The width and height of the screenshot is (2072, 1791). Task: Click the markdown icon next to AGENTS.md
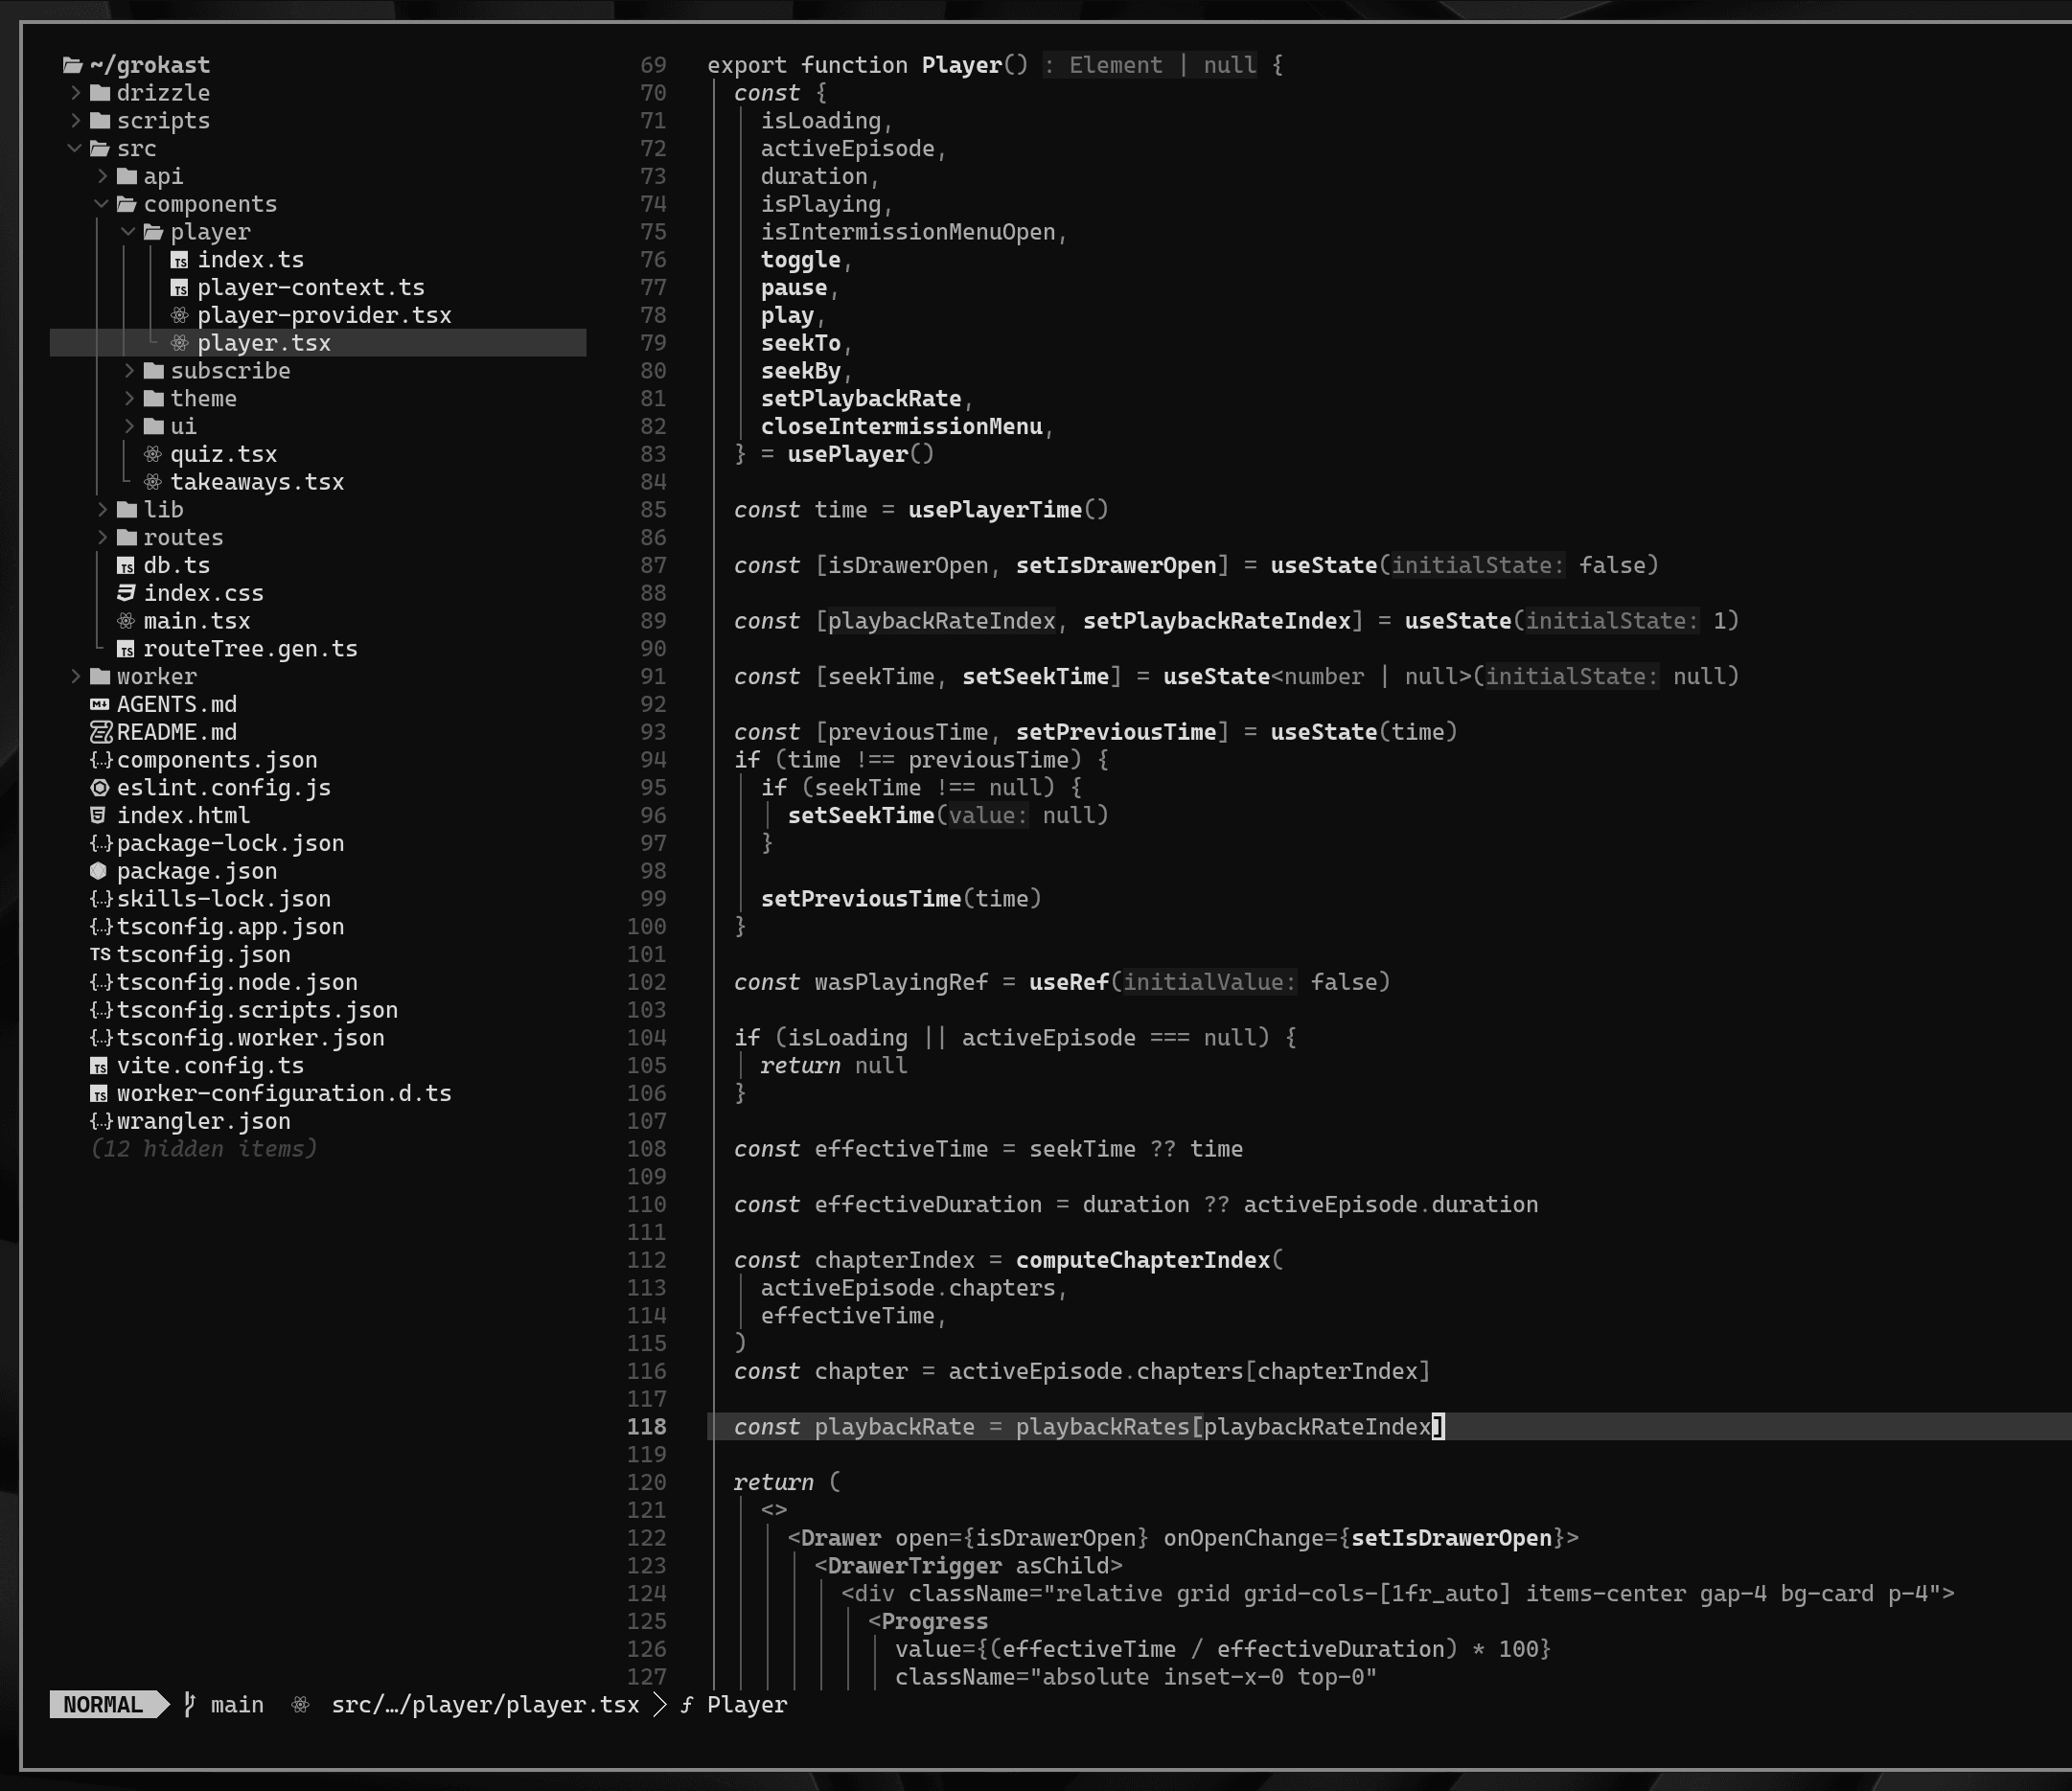99,704
